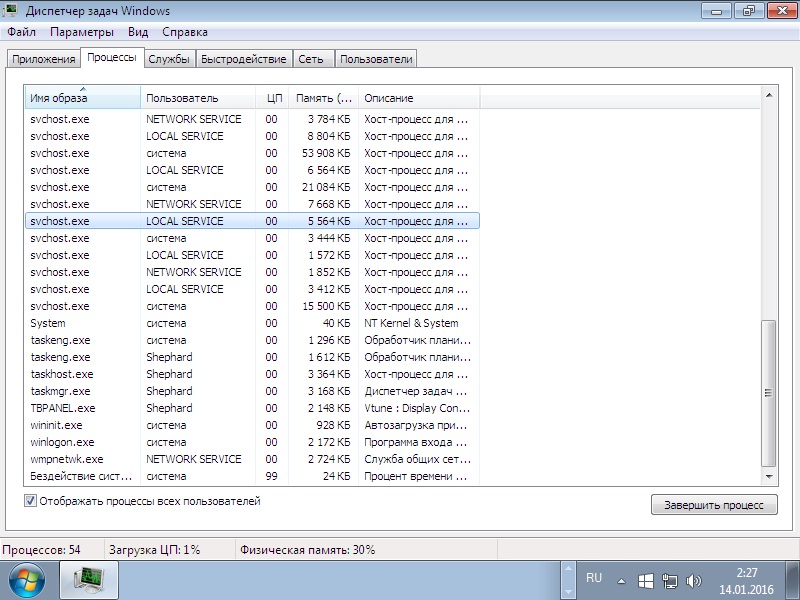Select the Процессы tab

click(x=112, y=58)
